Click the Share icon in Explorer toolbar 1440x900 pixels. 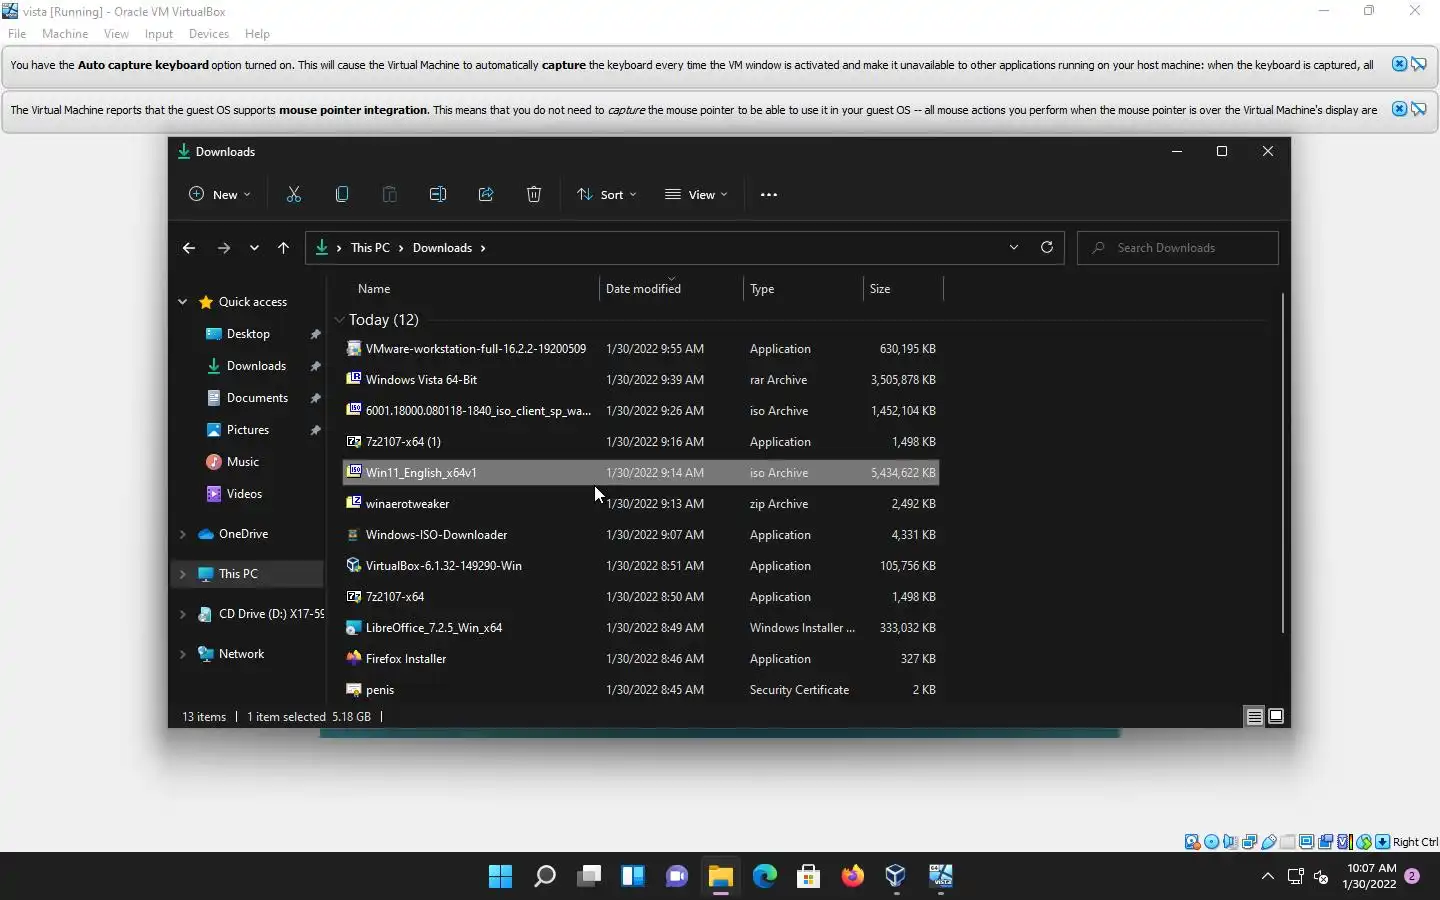coord(486,195)
